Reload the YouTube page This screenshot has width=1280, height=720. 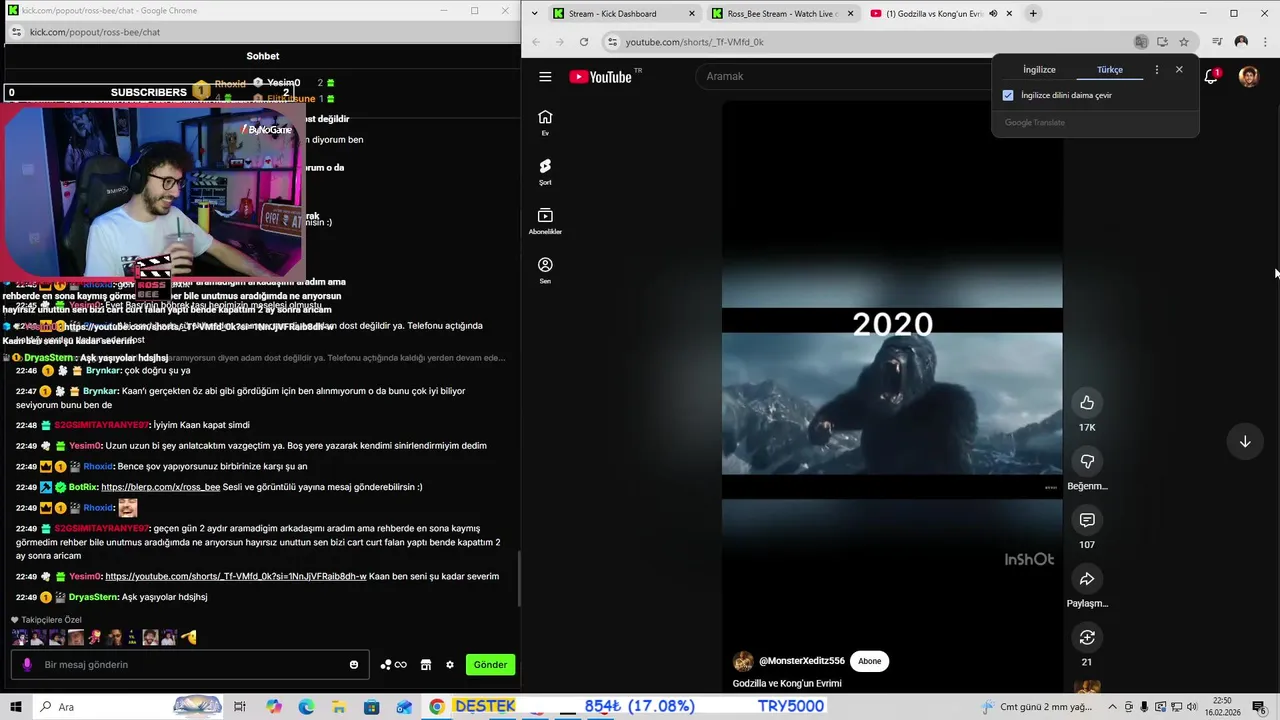pos(584,42)
